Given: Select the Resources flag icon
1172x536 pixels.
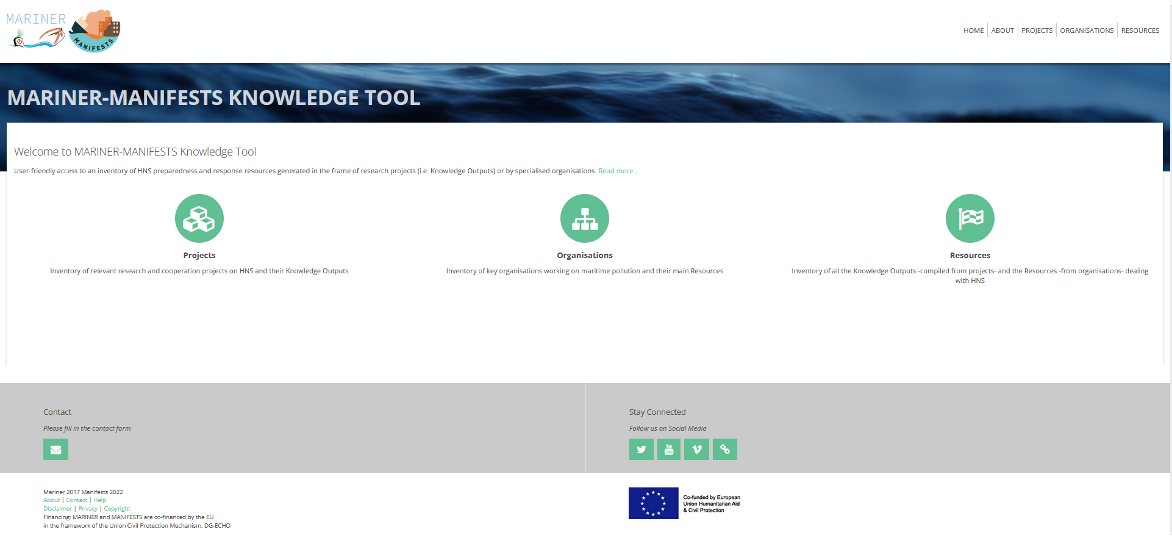Looking at the screenshot, I should pos(970,218).
